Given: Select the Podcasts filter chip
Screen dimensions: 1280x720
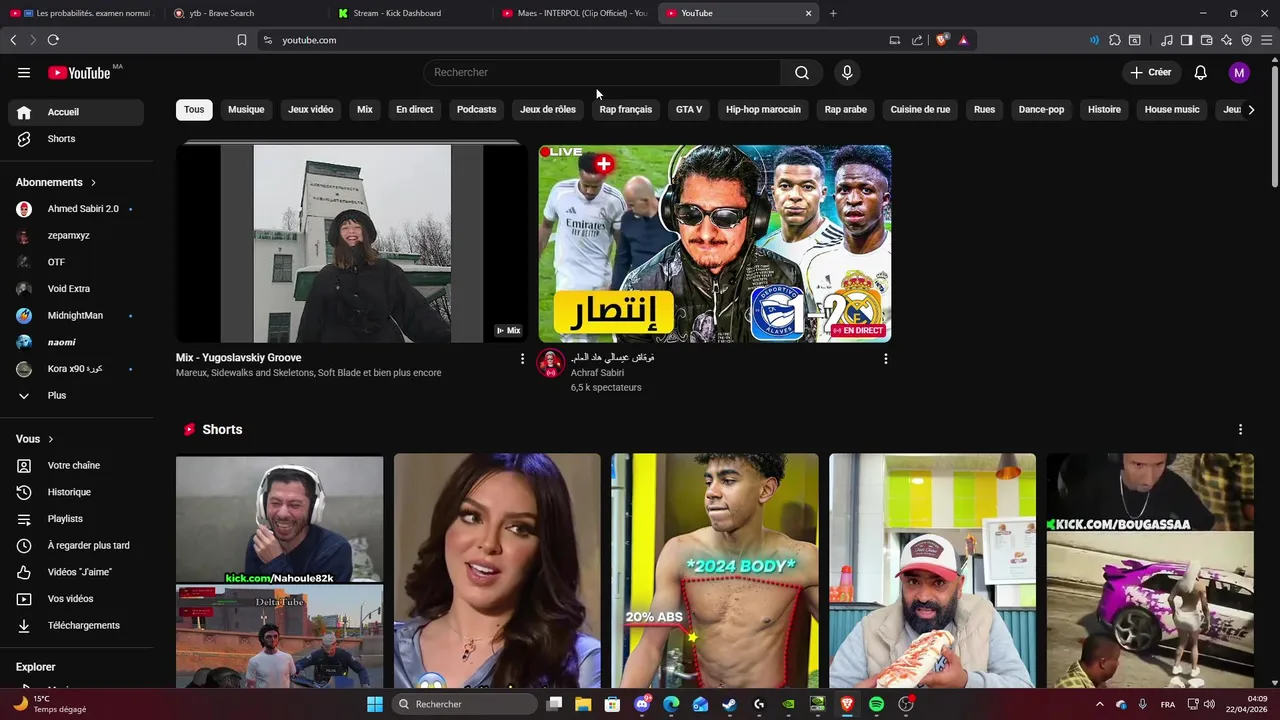Looking at the screenshot, I should (x=476, y=109).
